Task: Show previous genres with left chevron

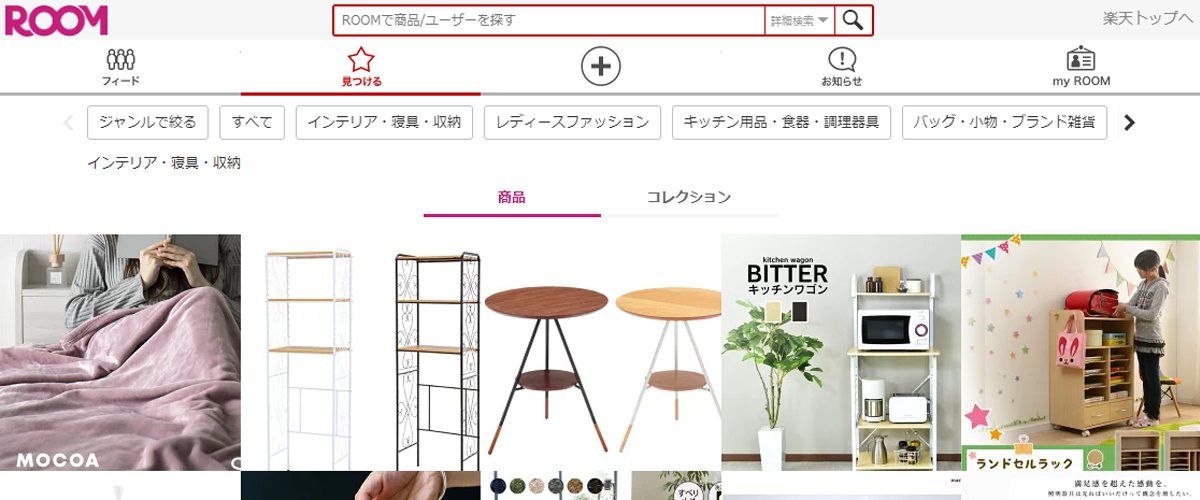Action: click(x=68, y=123)
